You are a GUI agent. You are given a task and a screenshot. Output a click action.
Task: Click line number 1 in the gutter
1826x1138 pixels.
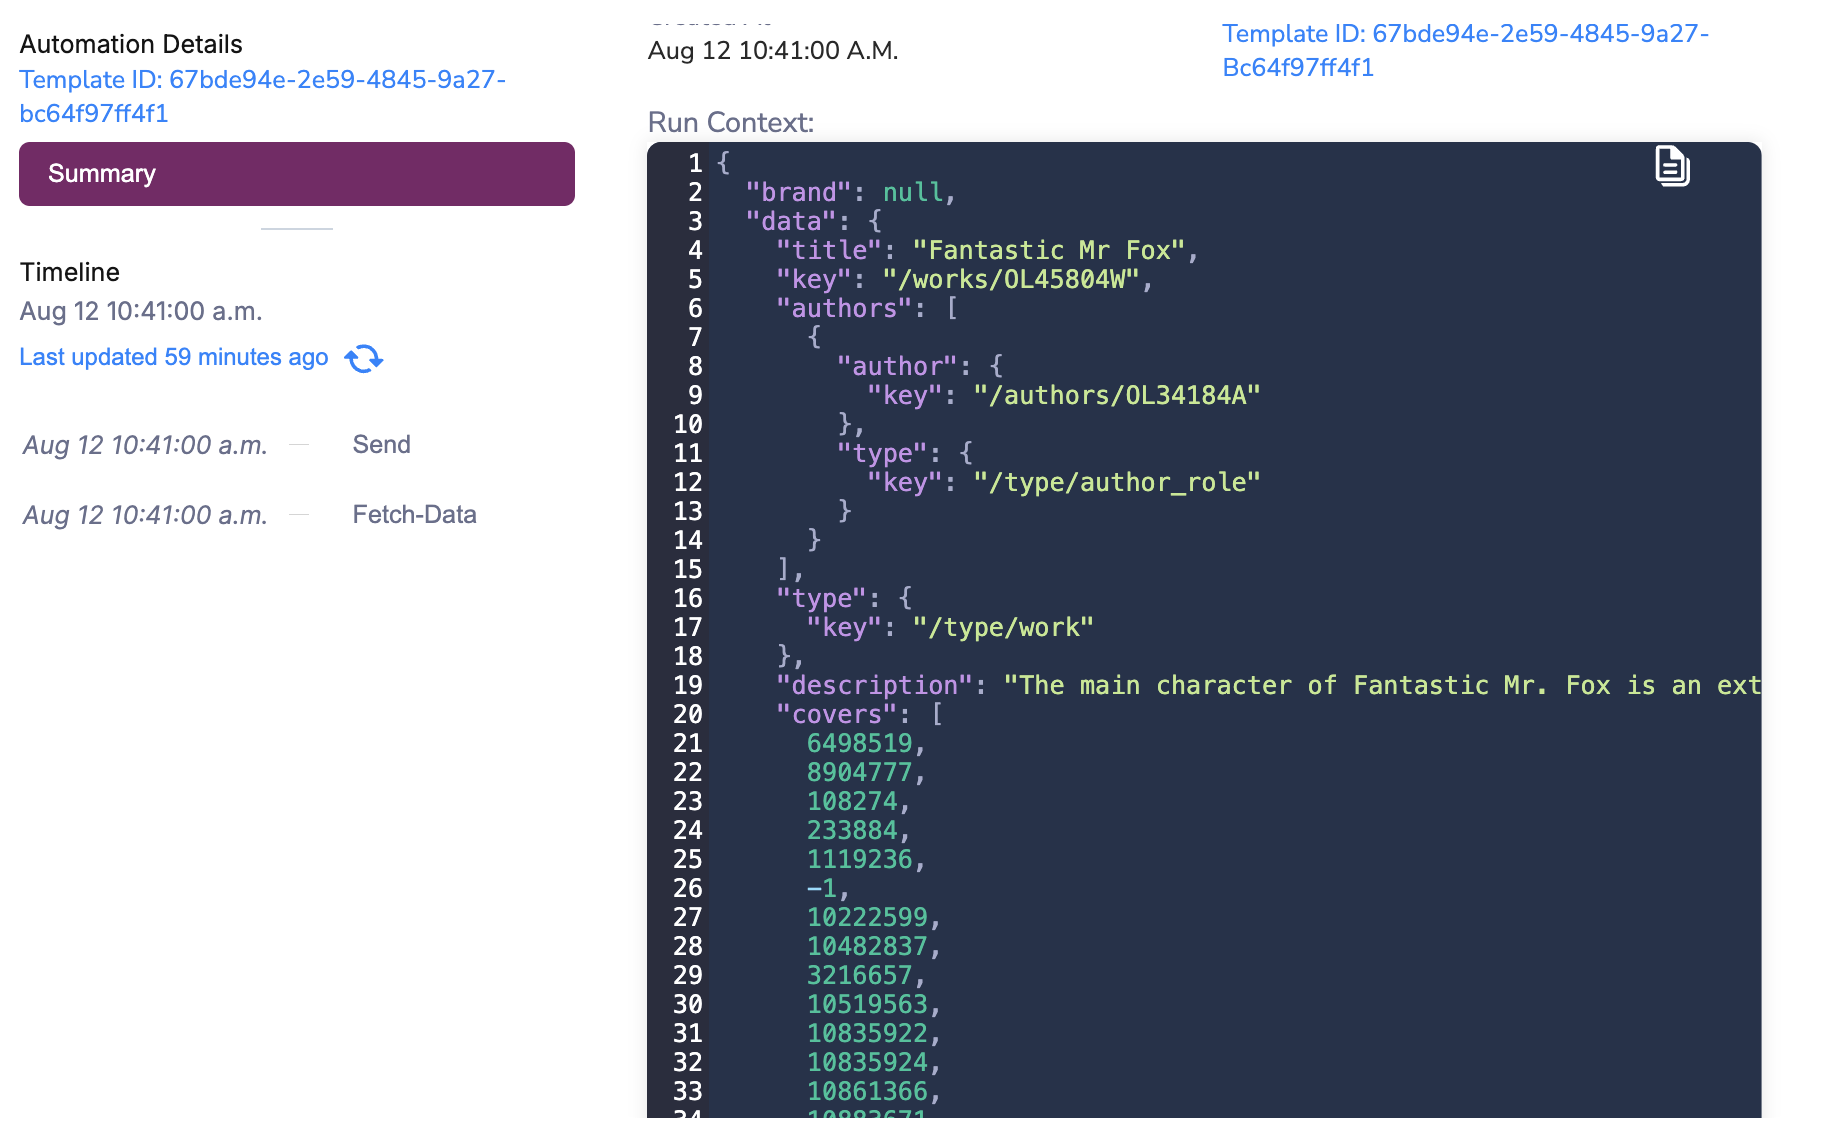[x=695, y=163]
